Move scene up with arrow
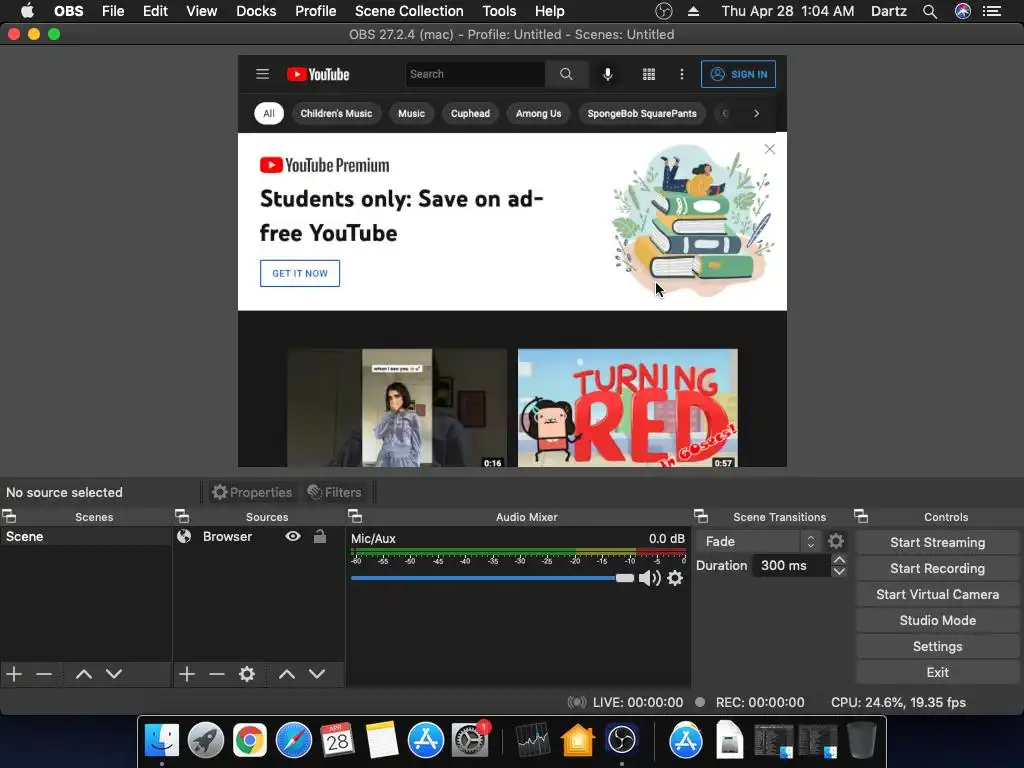The image size is (1024, 768). point(84,674)
